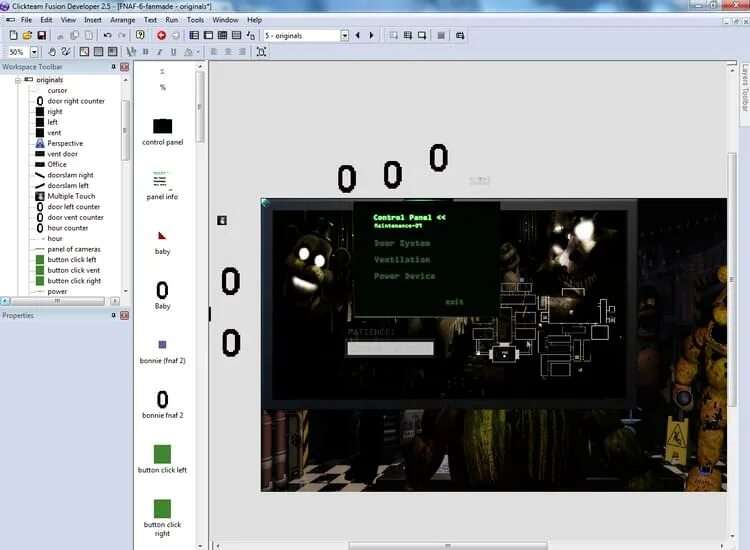The width and height of the screenshot is (750, 550).
Task: Open the 5 - originals frame dropdown arrow
Action: click(x=344, y=35)
